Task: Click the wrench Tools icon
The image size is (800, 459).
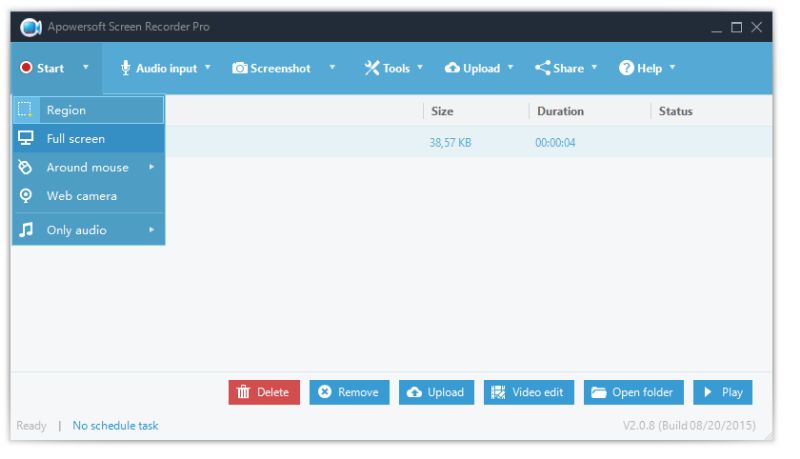Action: coord(371,68)
